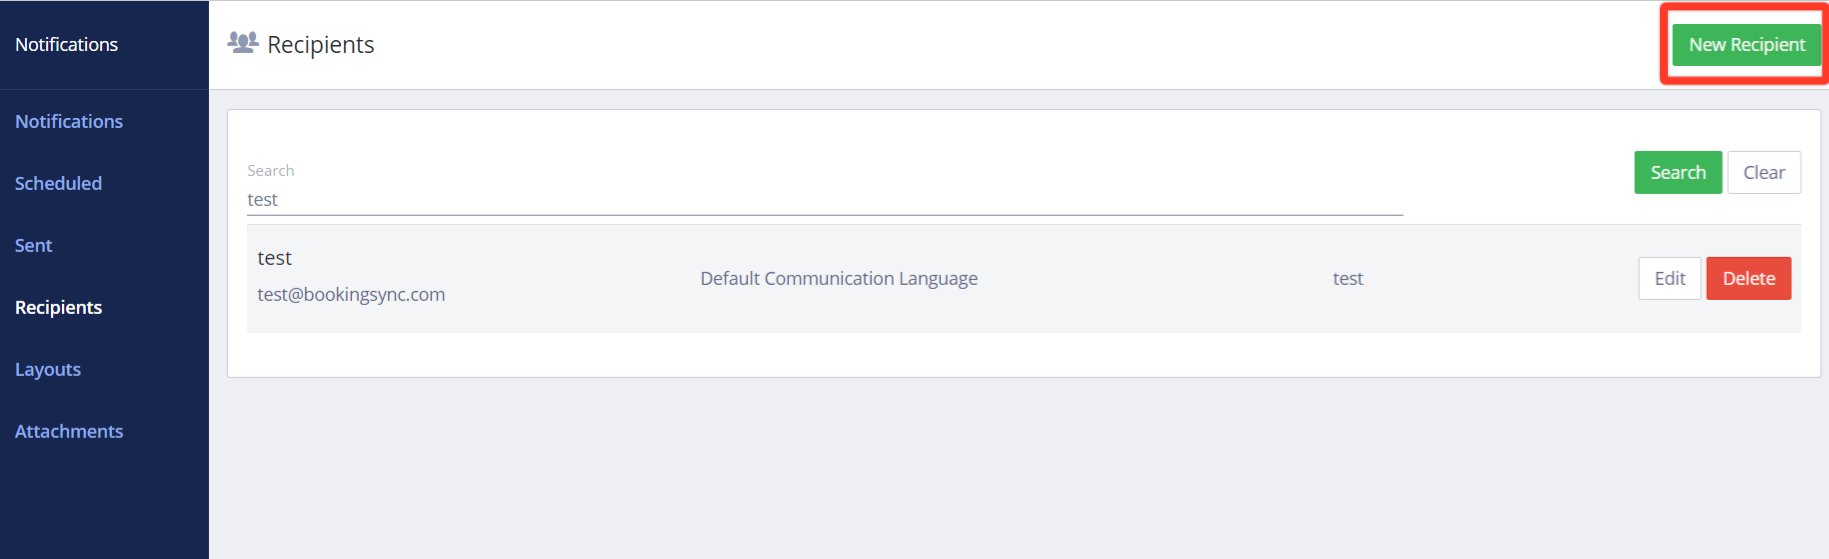
Task: Select Recipients in the sidebar
Action: (58, 307)
